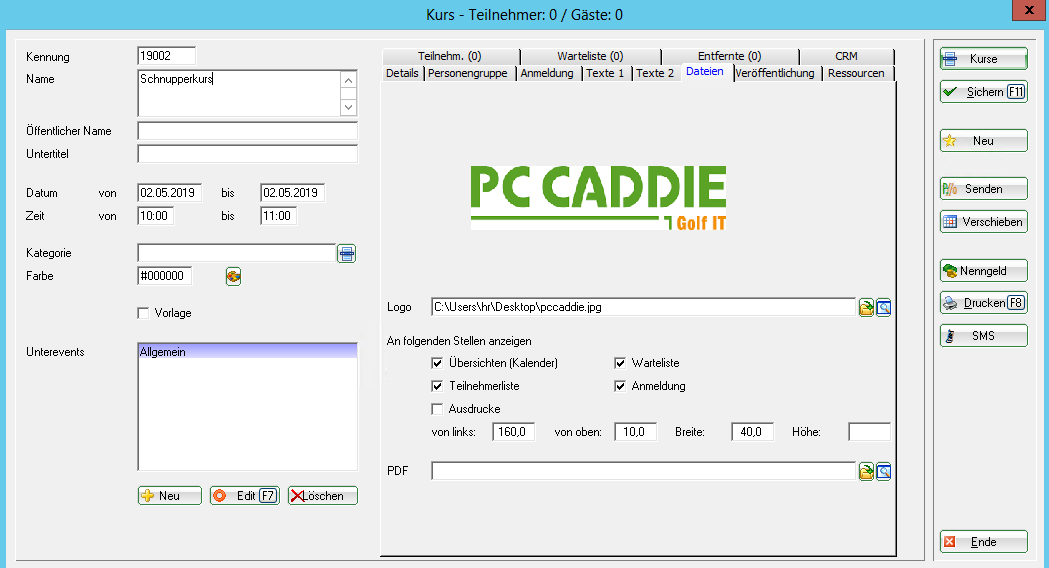Click Löschen to delete the subevent
The width and height of the screenshot is (1049, 568).
(x=322, y=496)
